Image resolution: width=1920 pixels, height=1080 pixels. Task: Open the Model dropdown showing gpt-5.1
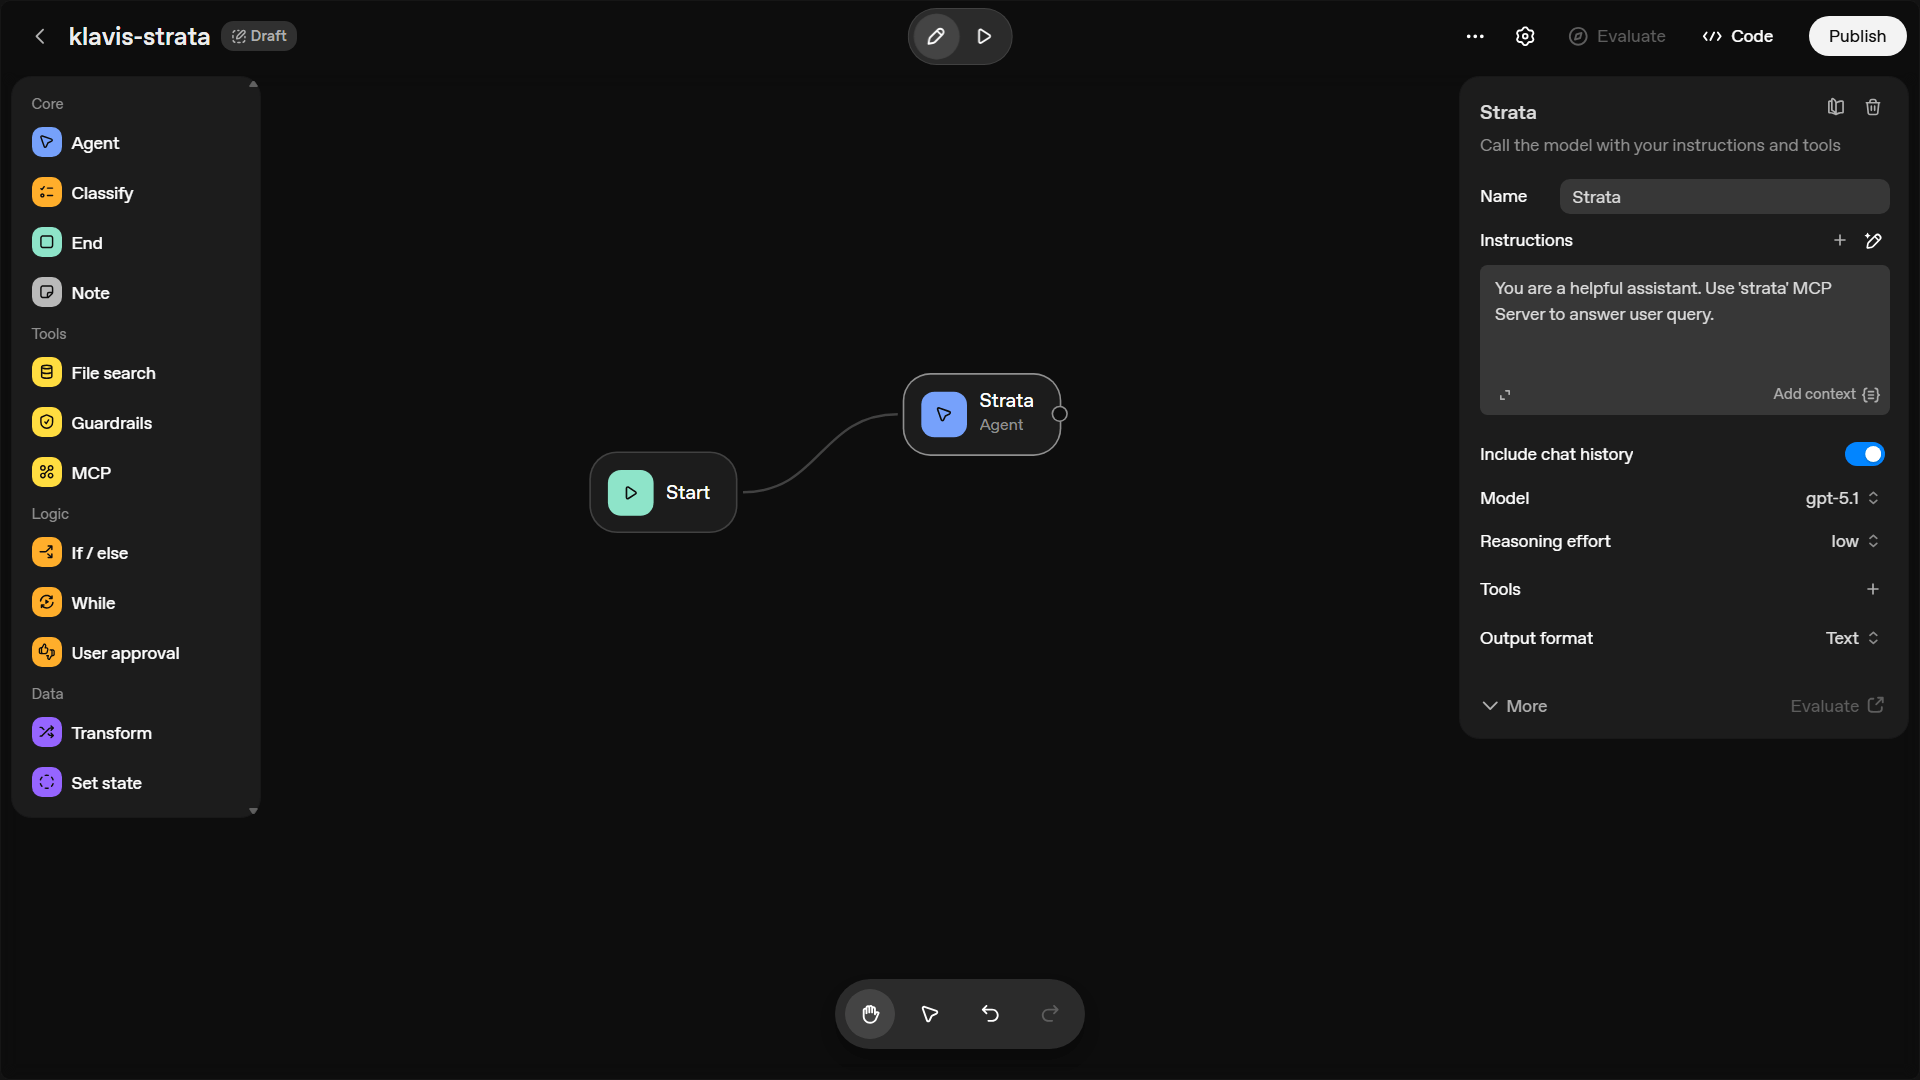[1842, 498]
